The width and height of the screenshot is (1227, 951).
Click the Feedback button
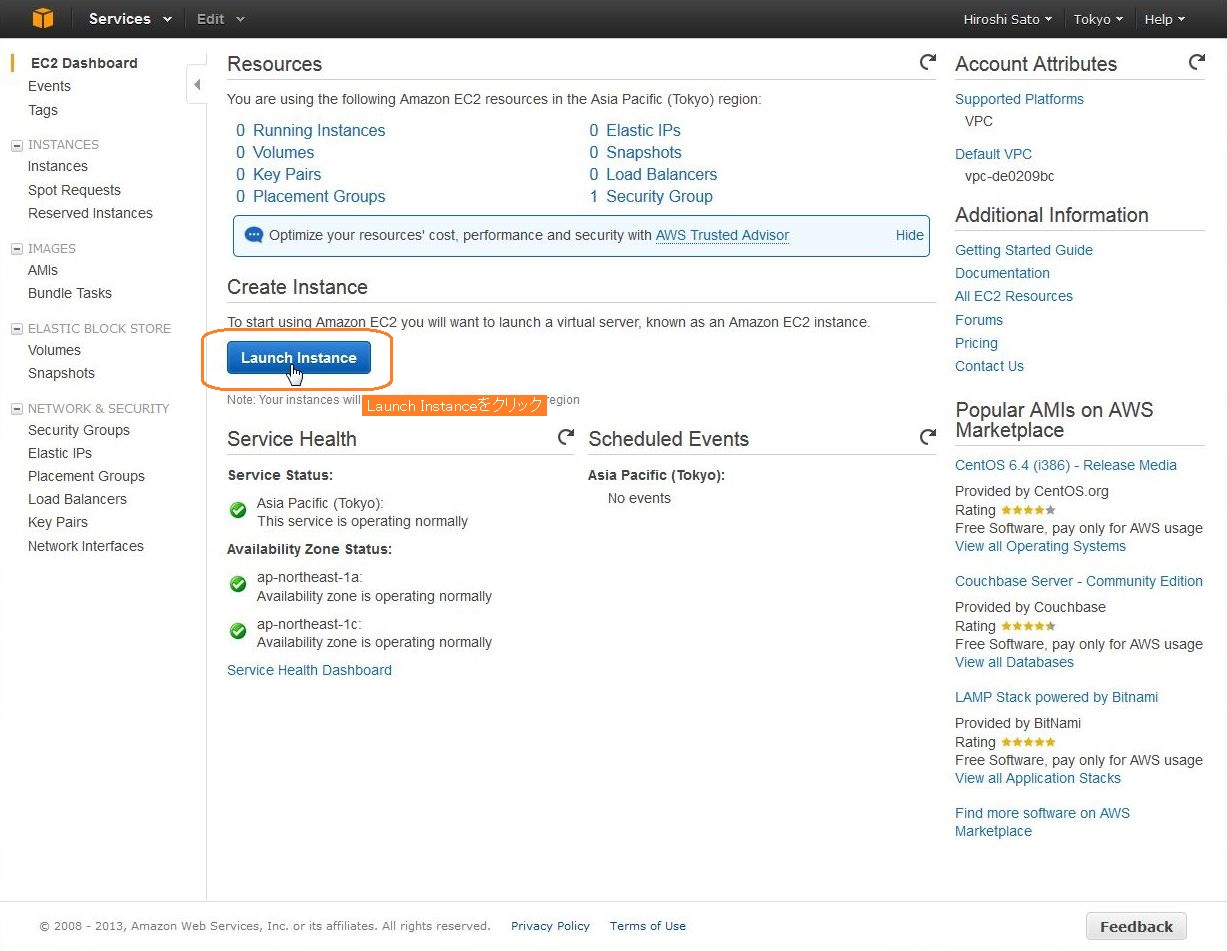(x=1136, y=926)
